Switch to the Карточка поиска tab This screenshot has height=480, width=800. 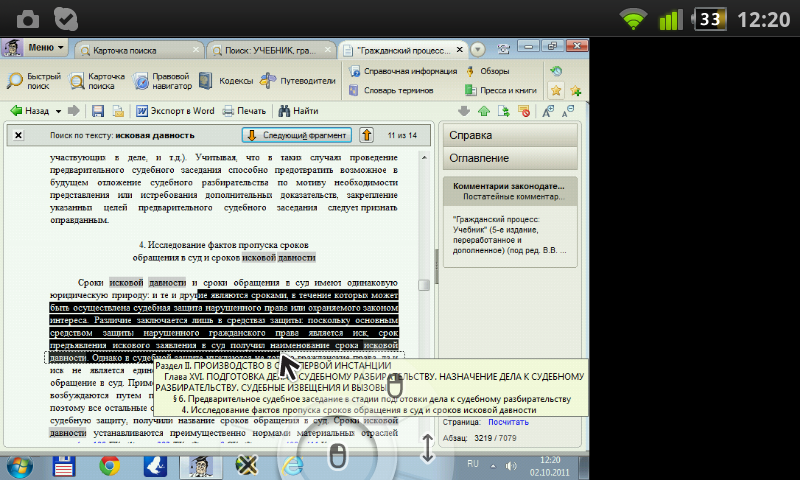pyautogui.click(x=137, y=49)
